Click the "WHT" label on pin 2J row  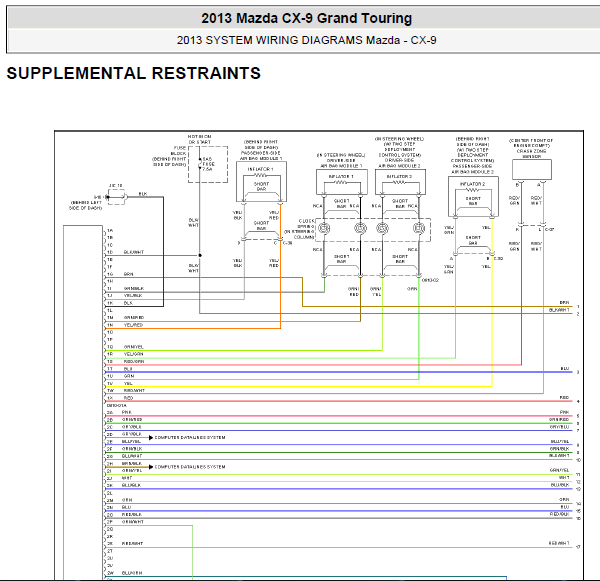(127, 478)
